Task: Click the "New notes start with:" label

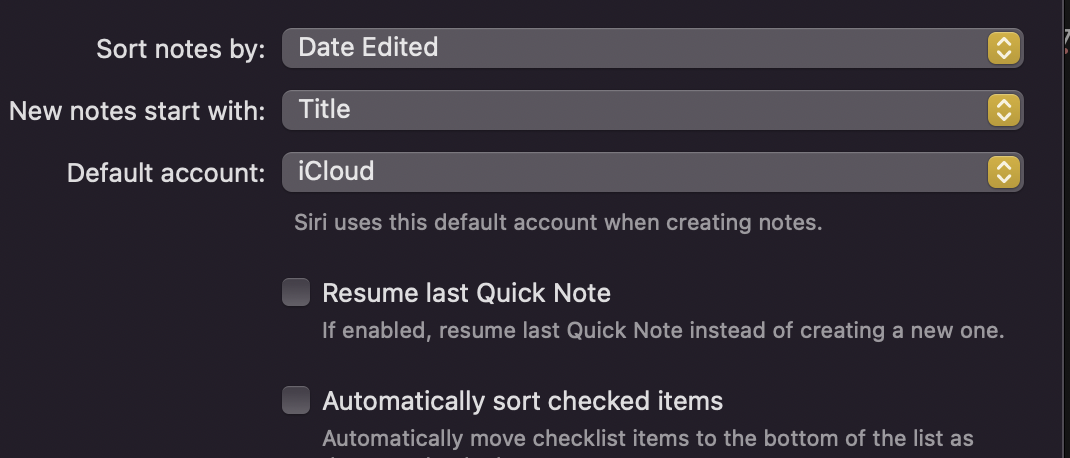Action: 137,111
